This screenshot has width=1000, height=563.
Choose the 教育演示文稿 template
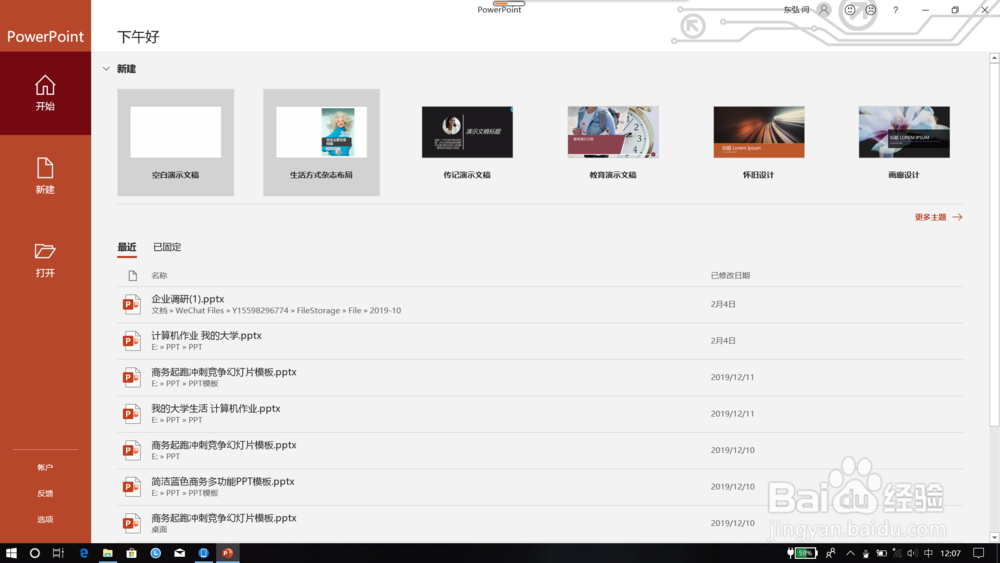[x=613, y=142]
